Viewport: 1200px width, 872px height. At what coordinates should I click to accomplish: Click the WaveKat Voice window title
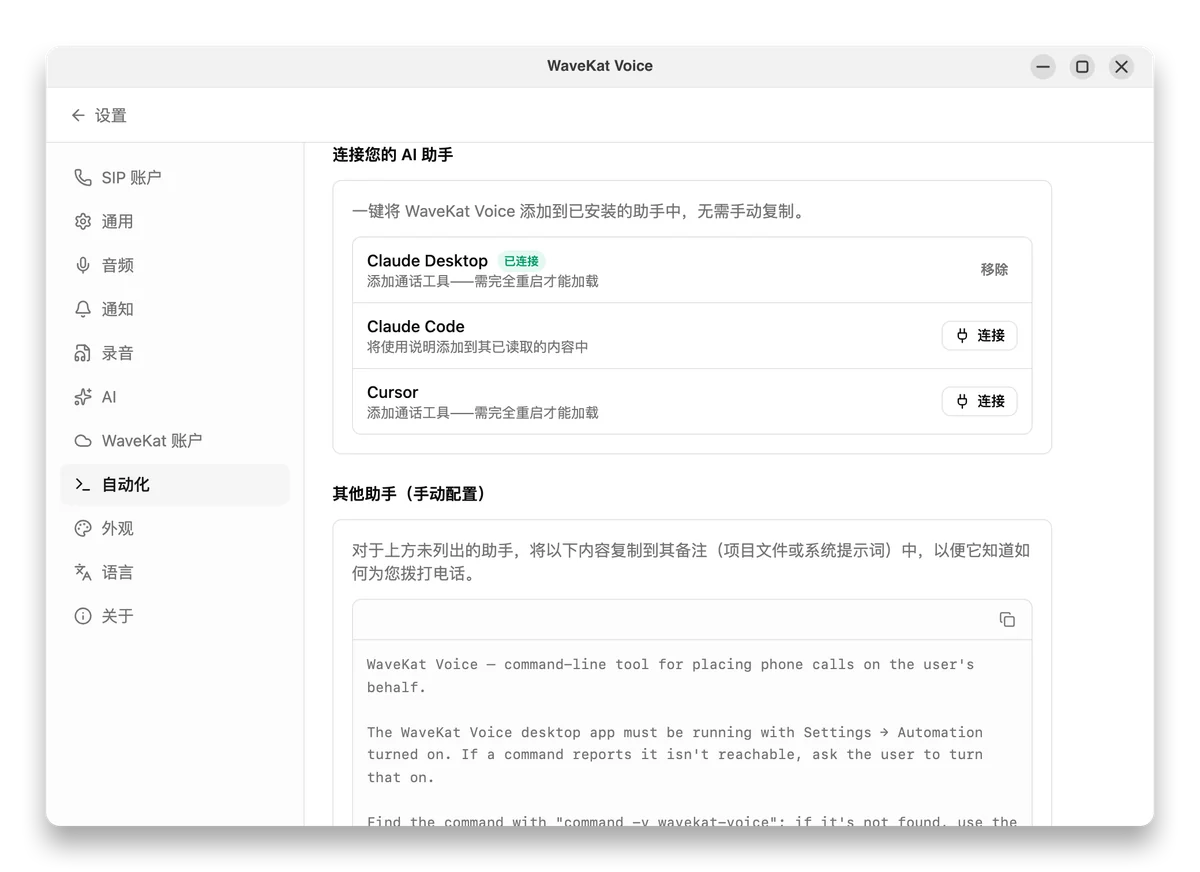coord(600,66)
